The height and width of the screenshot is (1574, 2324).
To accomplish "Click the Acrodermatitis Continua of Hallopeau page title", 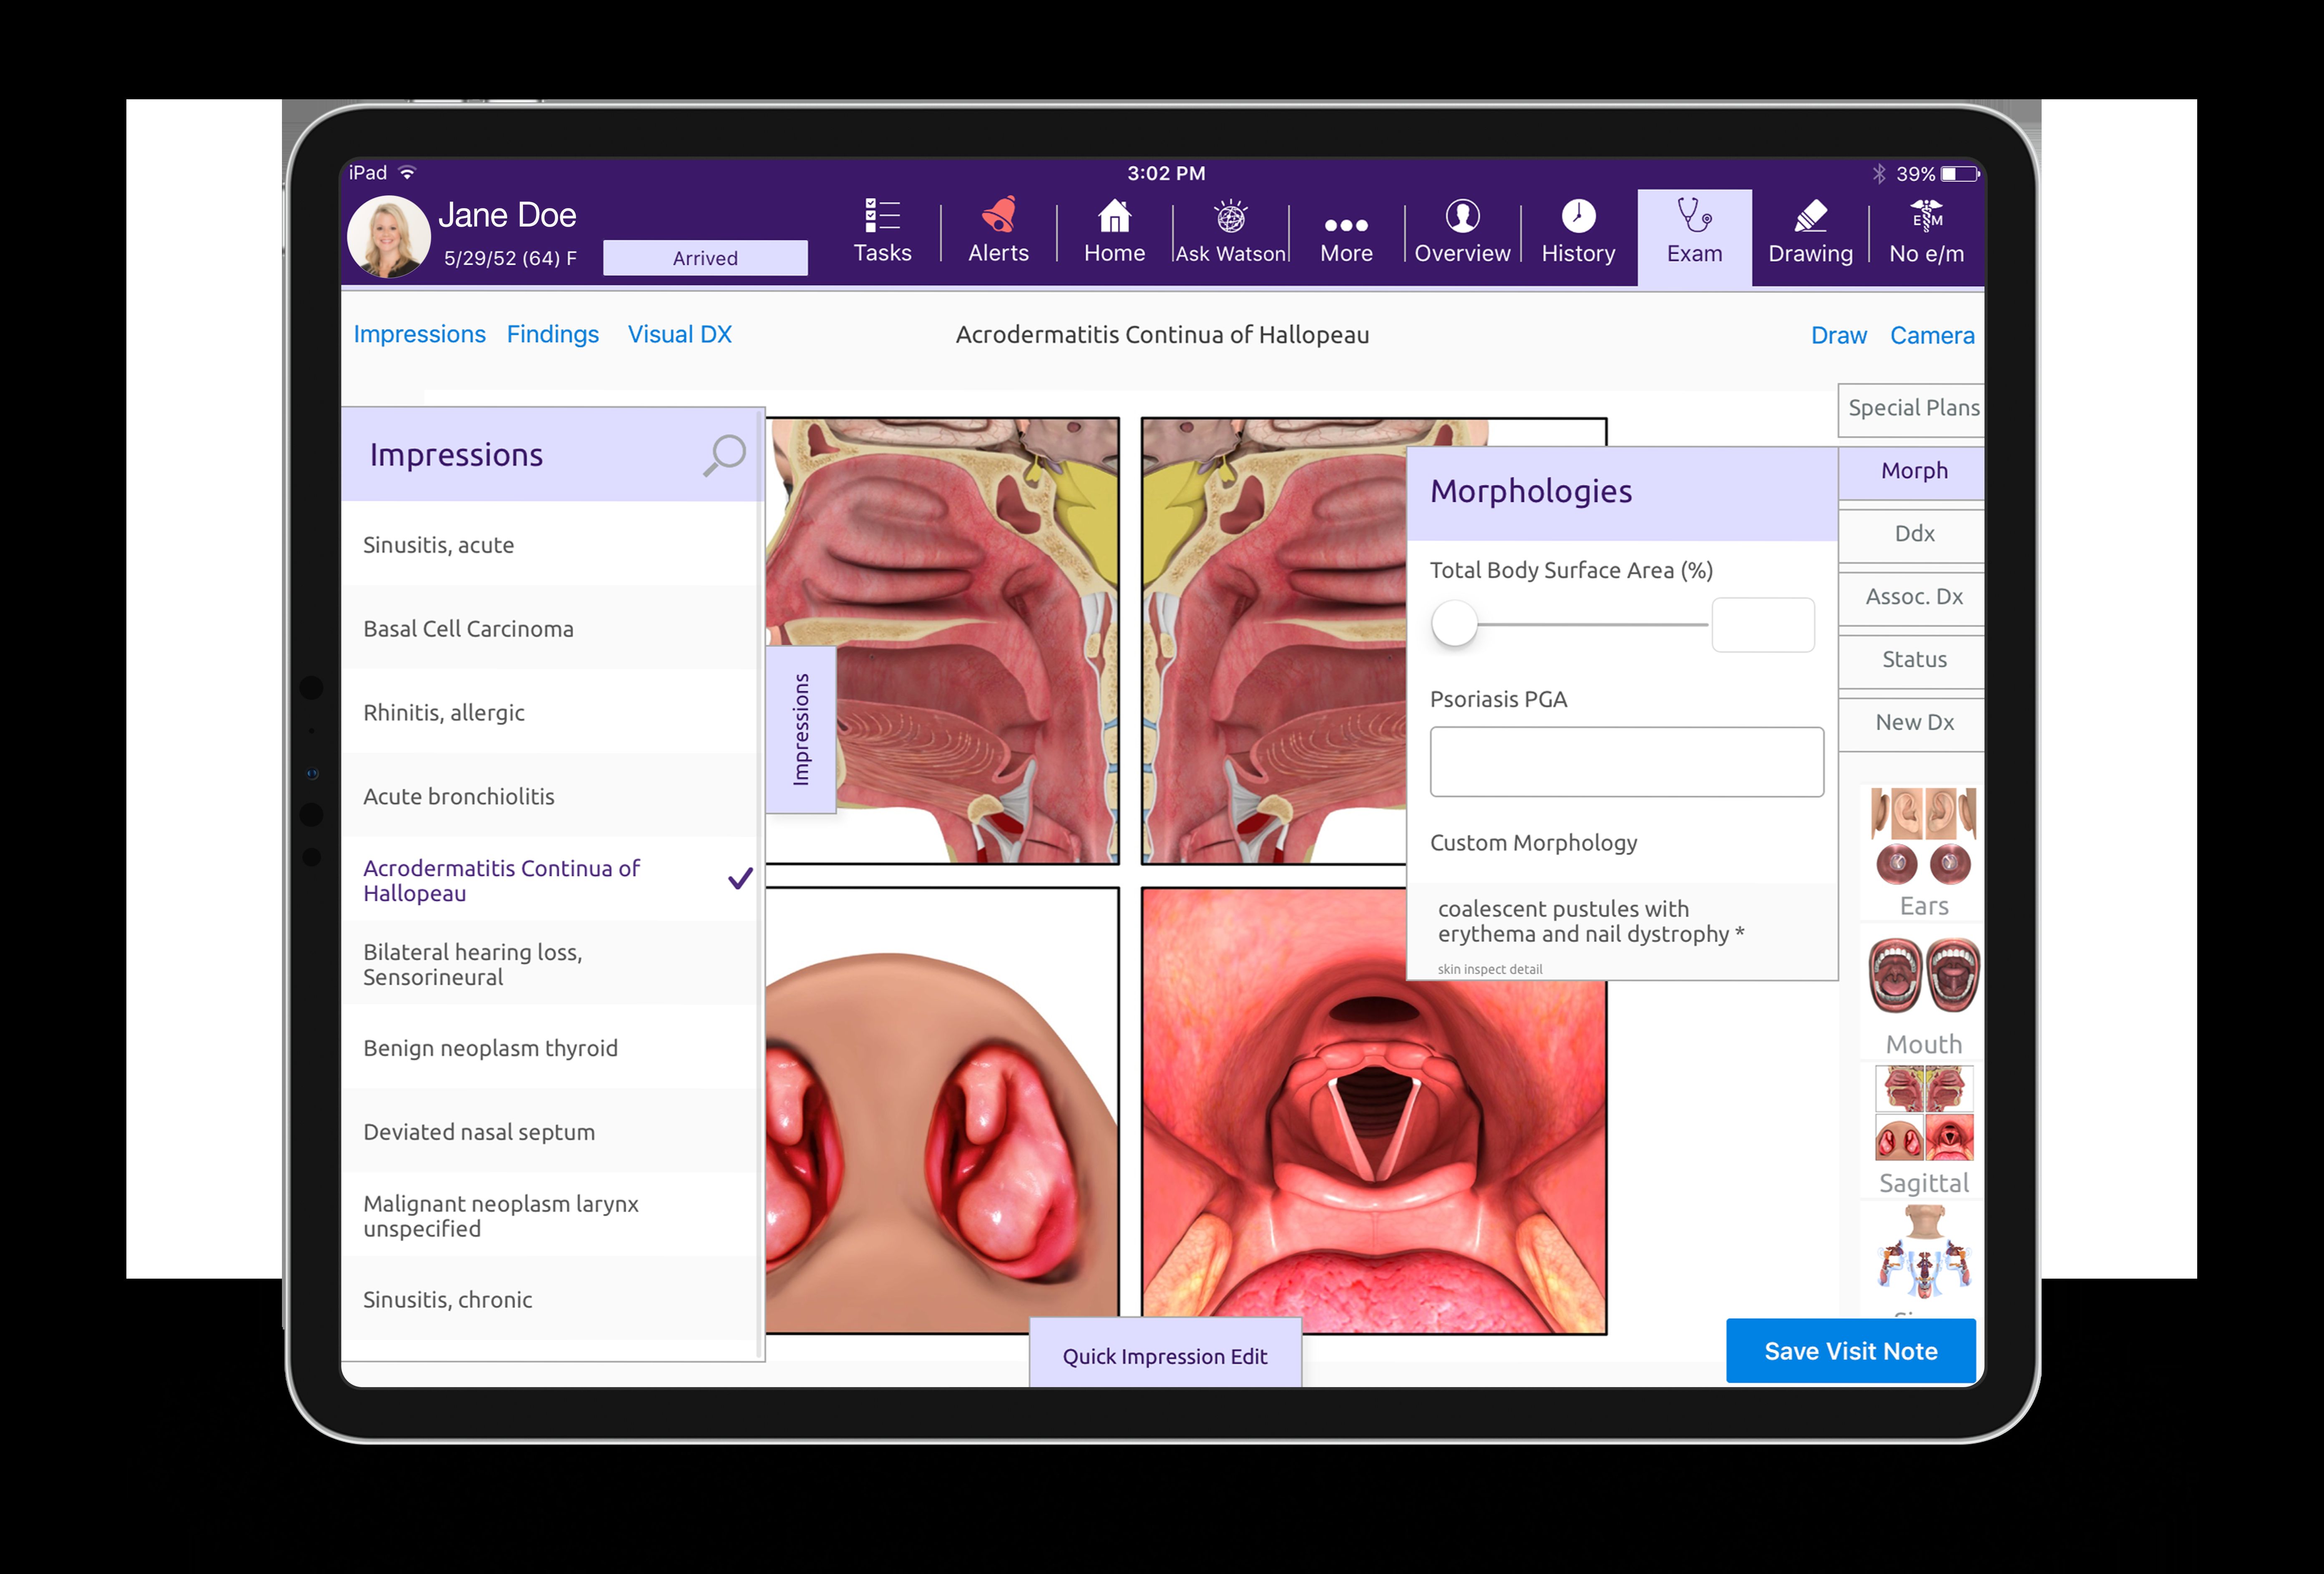I will click(x=1162, y=335).
